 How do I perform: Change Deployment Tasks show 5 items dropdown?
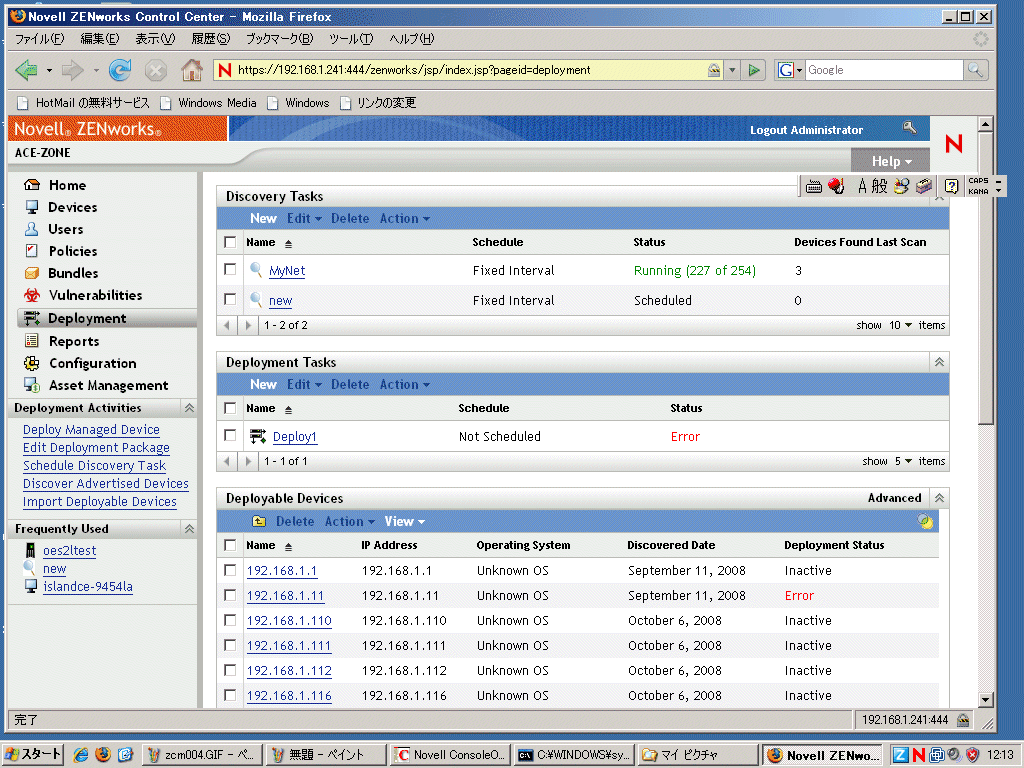[903, 461]
